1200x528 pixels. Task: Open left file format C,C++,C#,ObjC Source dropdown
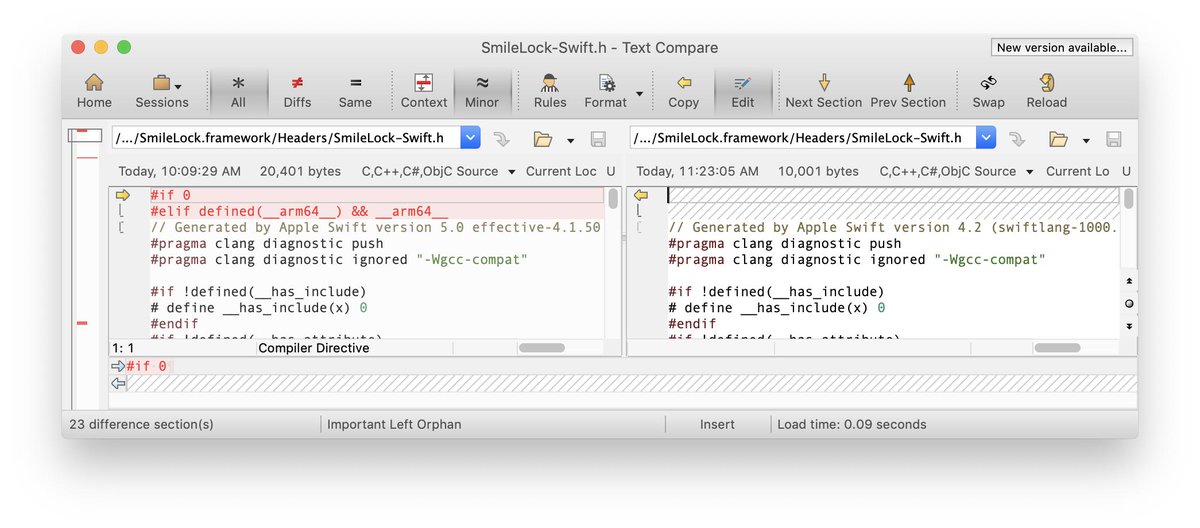click(438, 171)
